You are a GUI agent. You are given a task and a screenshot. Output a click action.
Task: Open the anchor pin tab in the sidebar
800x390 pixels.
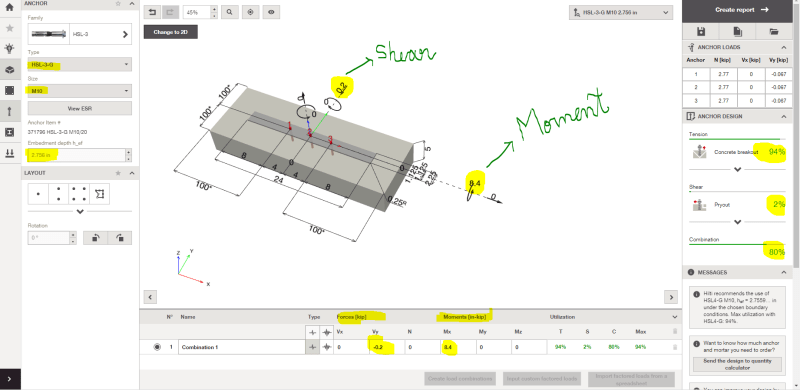click(9, 111)
